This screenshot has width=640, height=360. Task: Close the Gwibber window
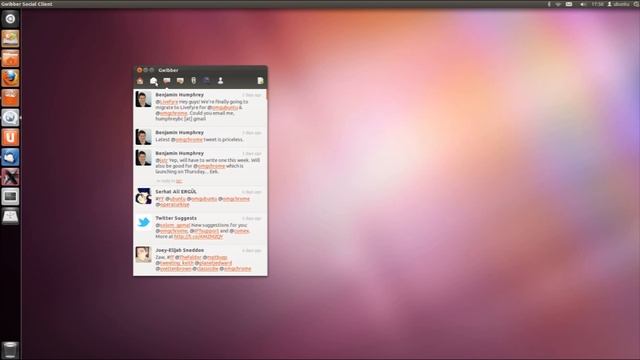(x=140, y=70)
